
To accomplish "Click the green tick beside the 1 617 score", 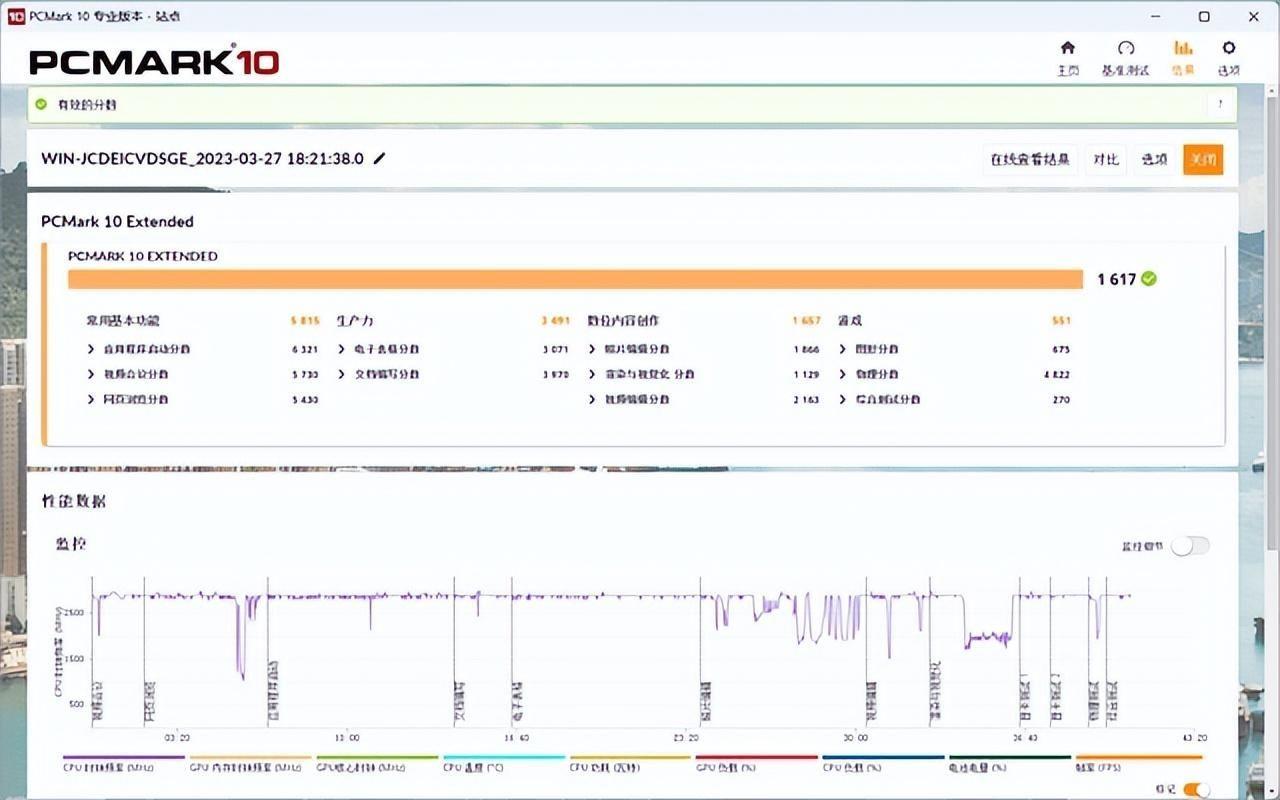I will (1149, 279).
